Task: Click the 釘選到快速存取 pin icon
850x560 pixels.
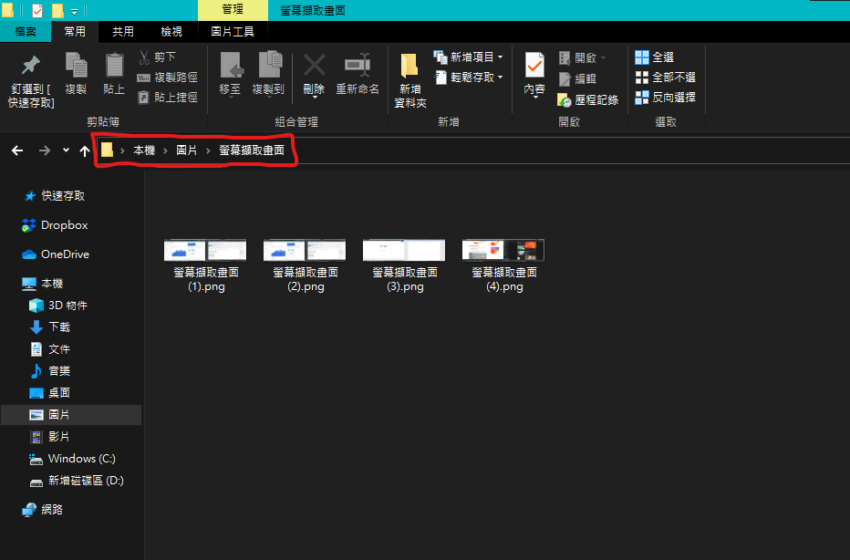Action: tap(31, 66)
